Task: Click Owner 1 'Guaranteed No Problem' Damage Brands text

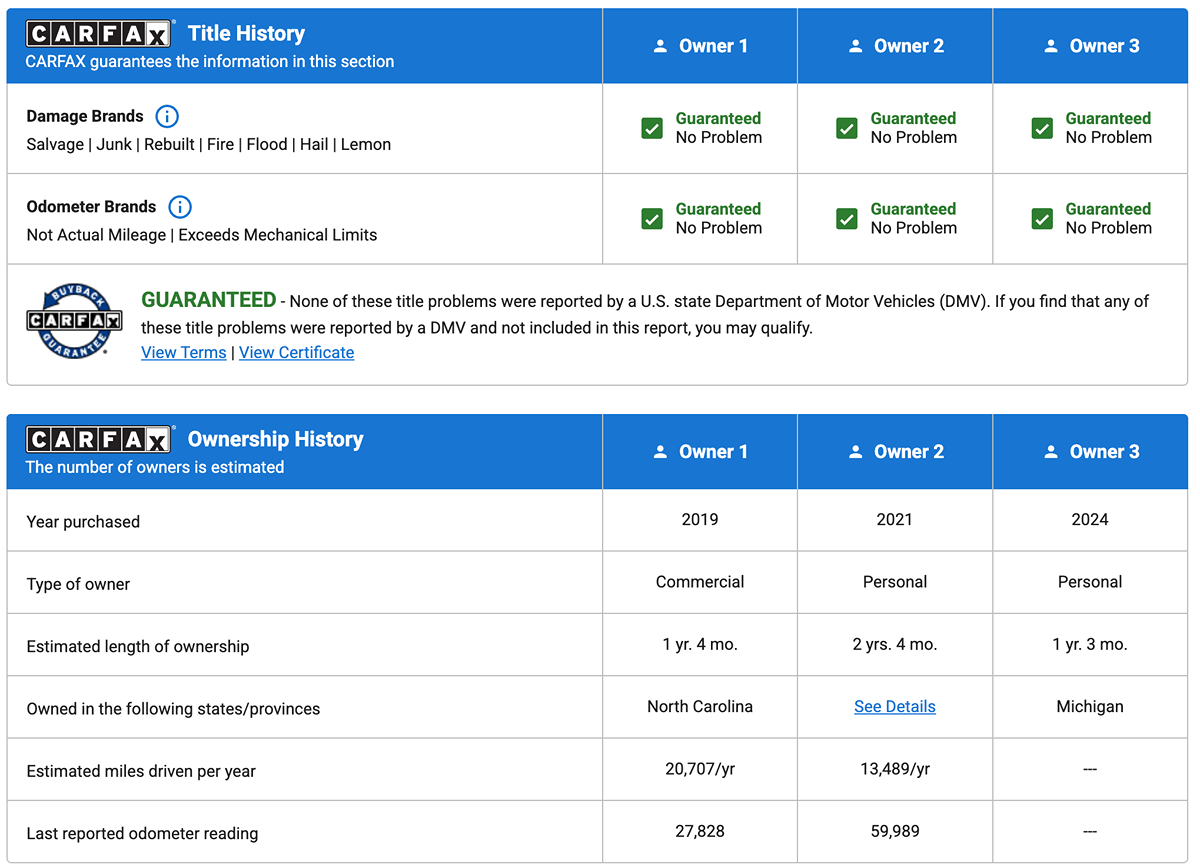Action: [719, 128]
